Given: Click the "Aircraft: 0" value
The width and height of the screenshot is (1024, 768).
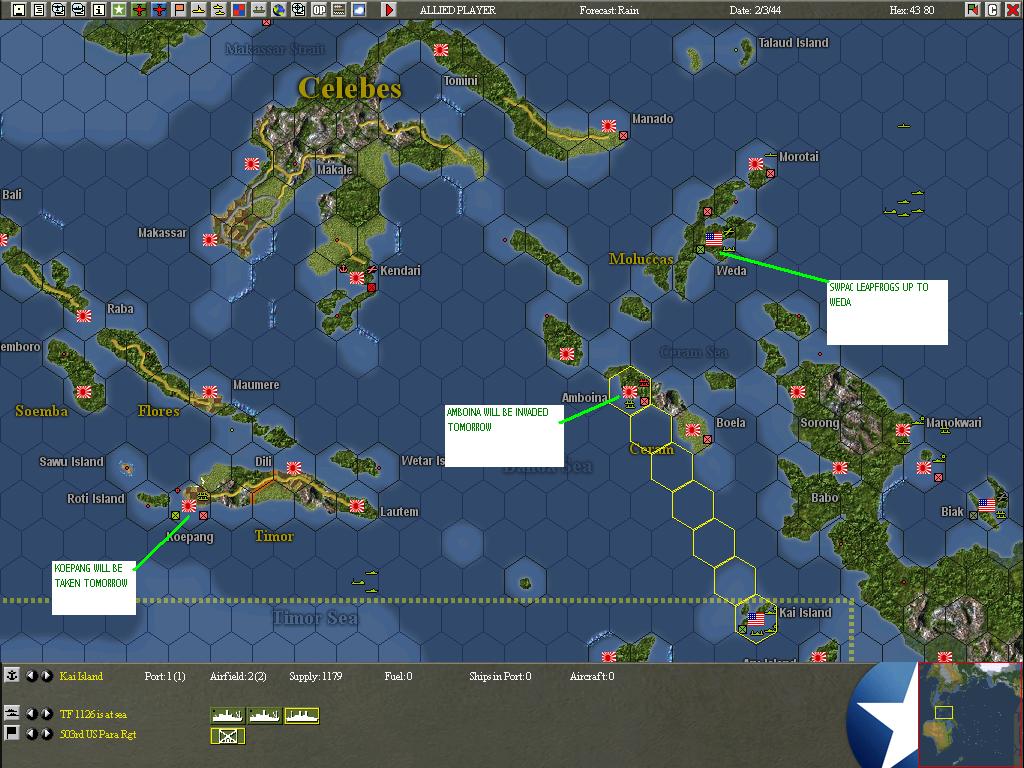Looking at the screenshot, I should click(x=592, y=676).
